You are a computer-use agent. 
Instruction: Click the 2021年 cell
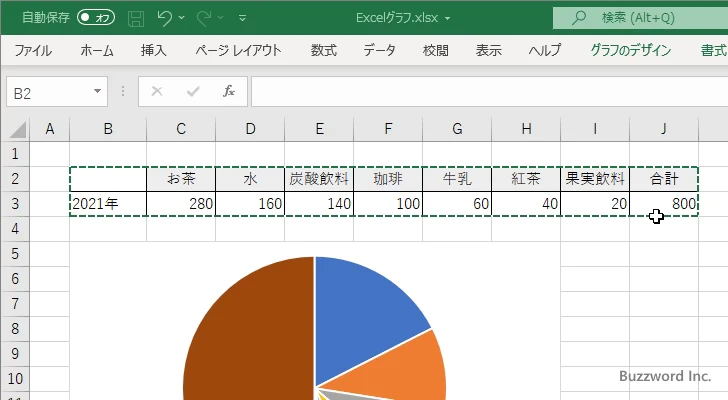(108, 204)
